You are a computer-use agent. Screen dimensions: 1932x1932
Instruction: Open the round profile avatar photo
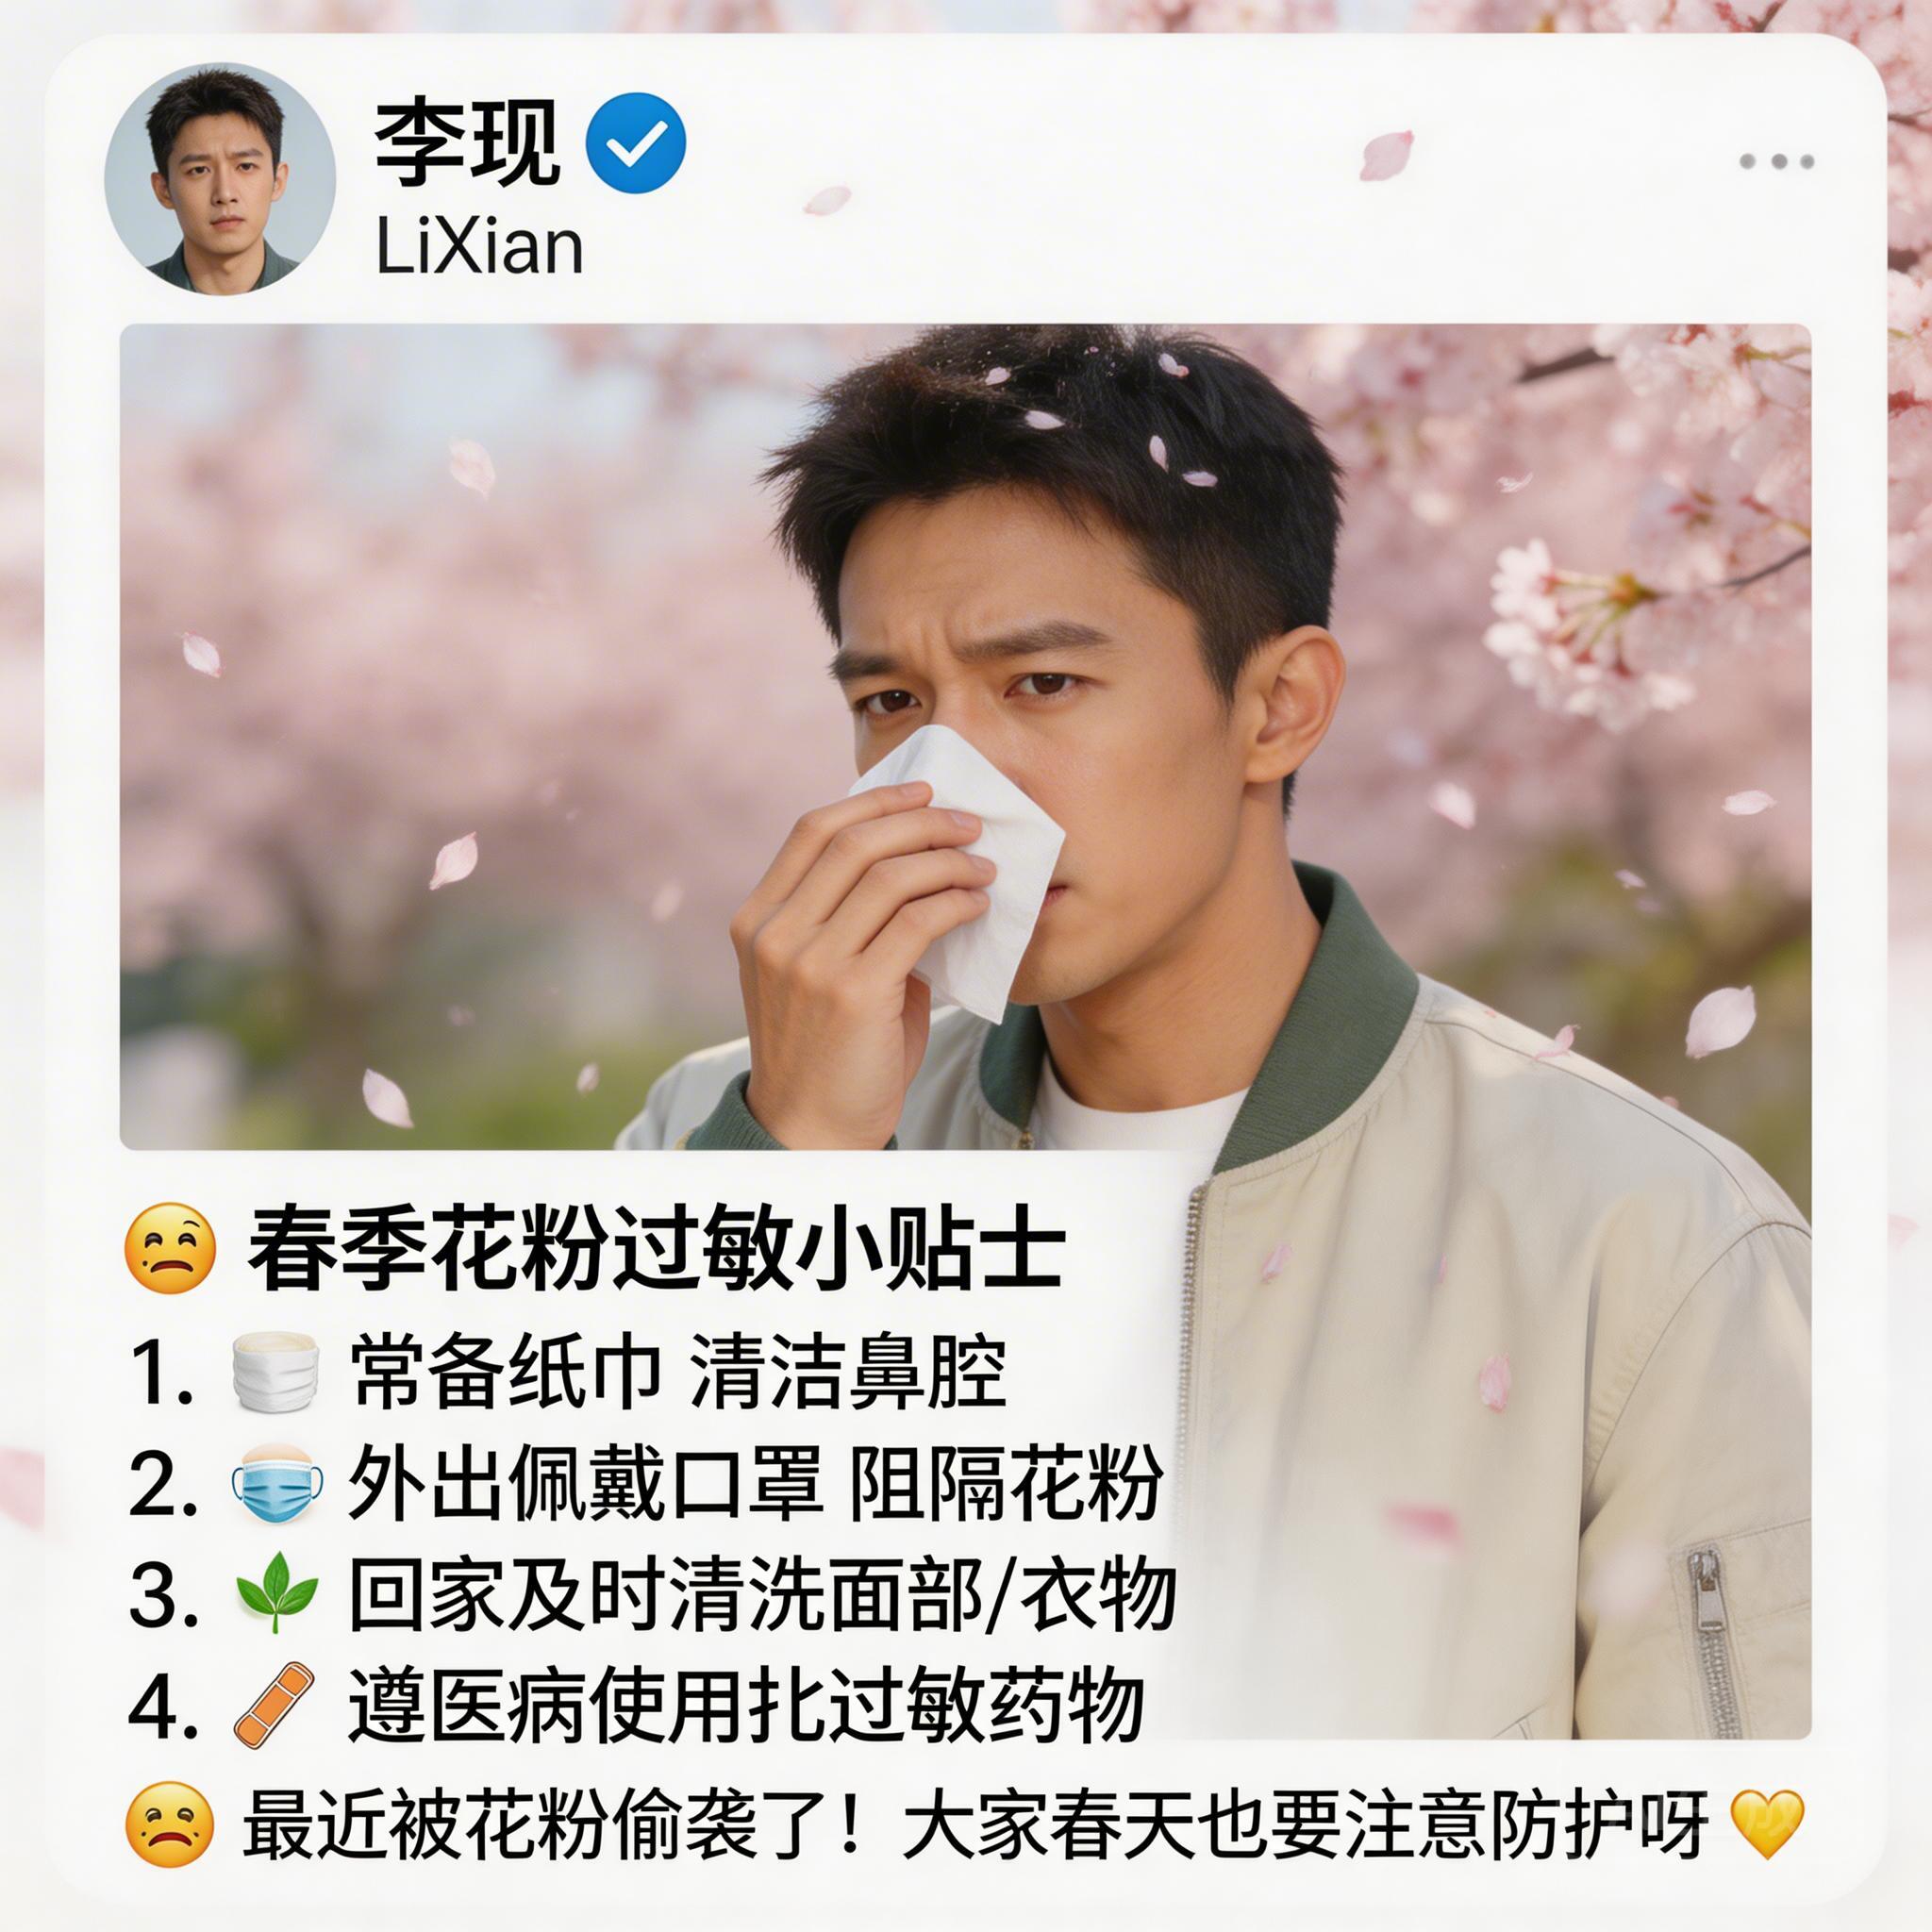pyautogui.click(x=220, y=180)
